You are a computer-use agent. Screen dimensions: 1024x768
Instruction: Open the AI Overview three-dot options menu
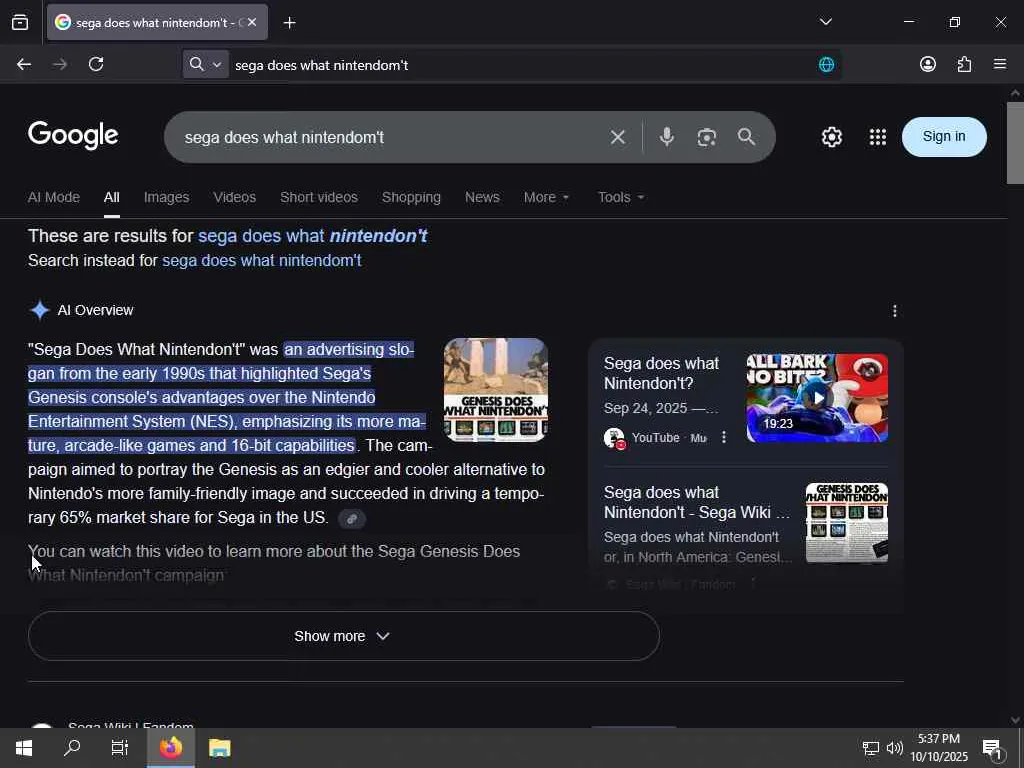coord(895,311)
